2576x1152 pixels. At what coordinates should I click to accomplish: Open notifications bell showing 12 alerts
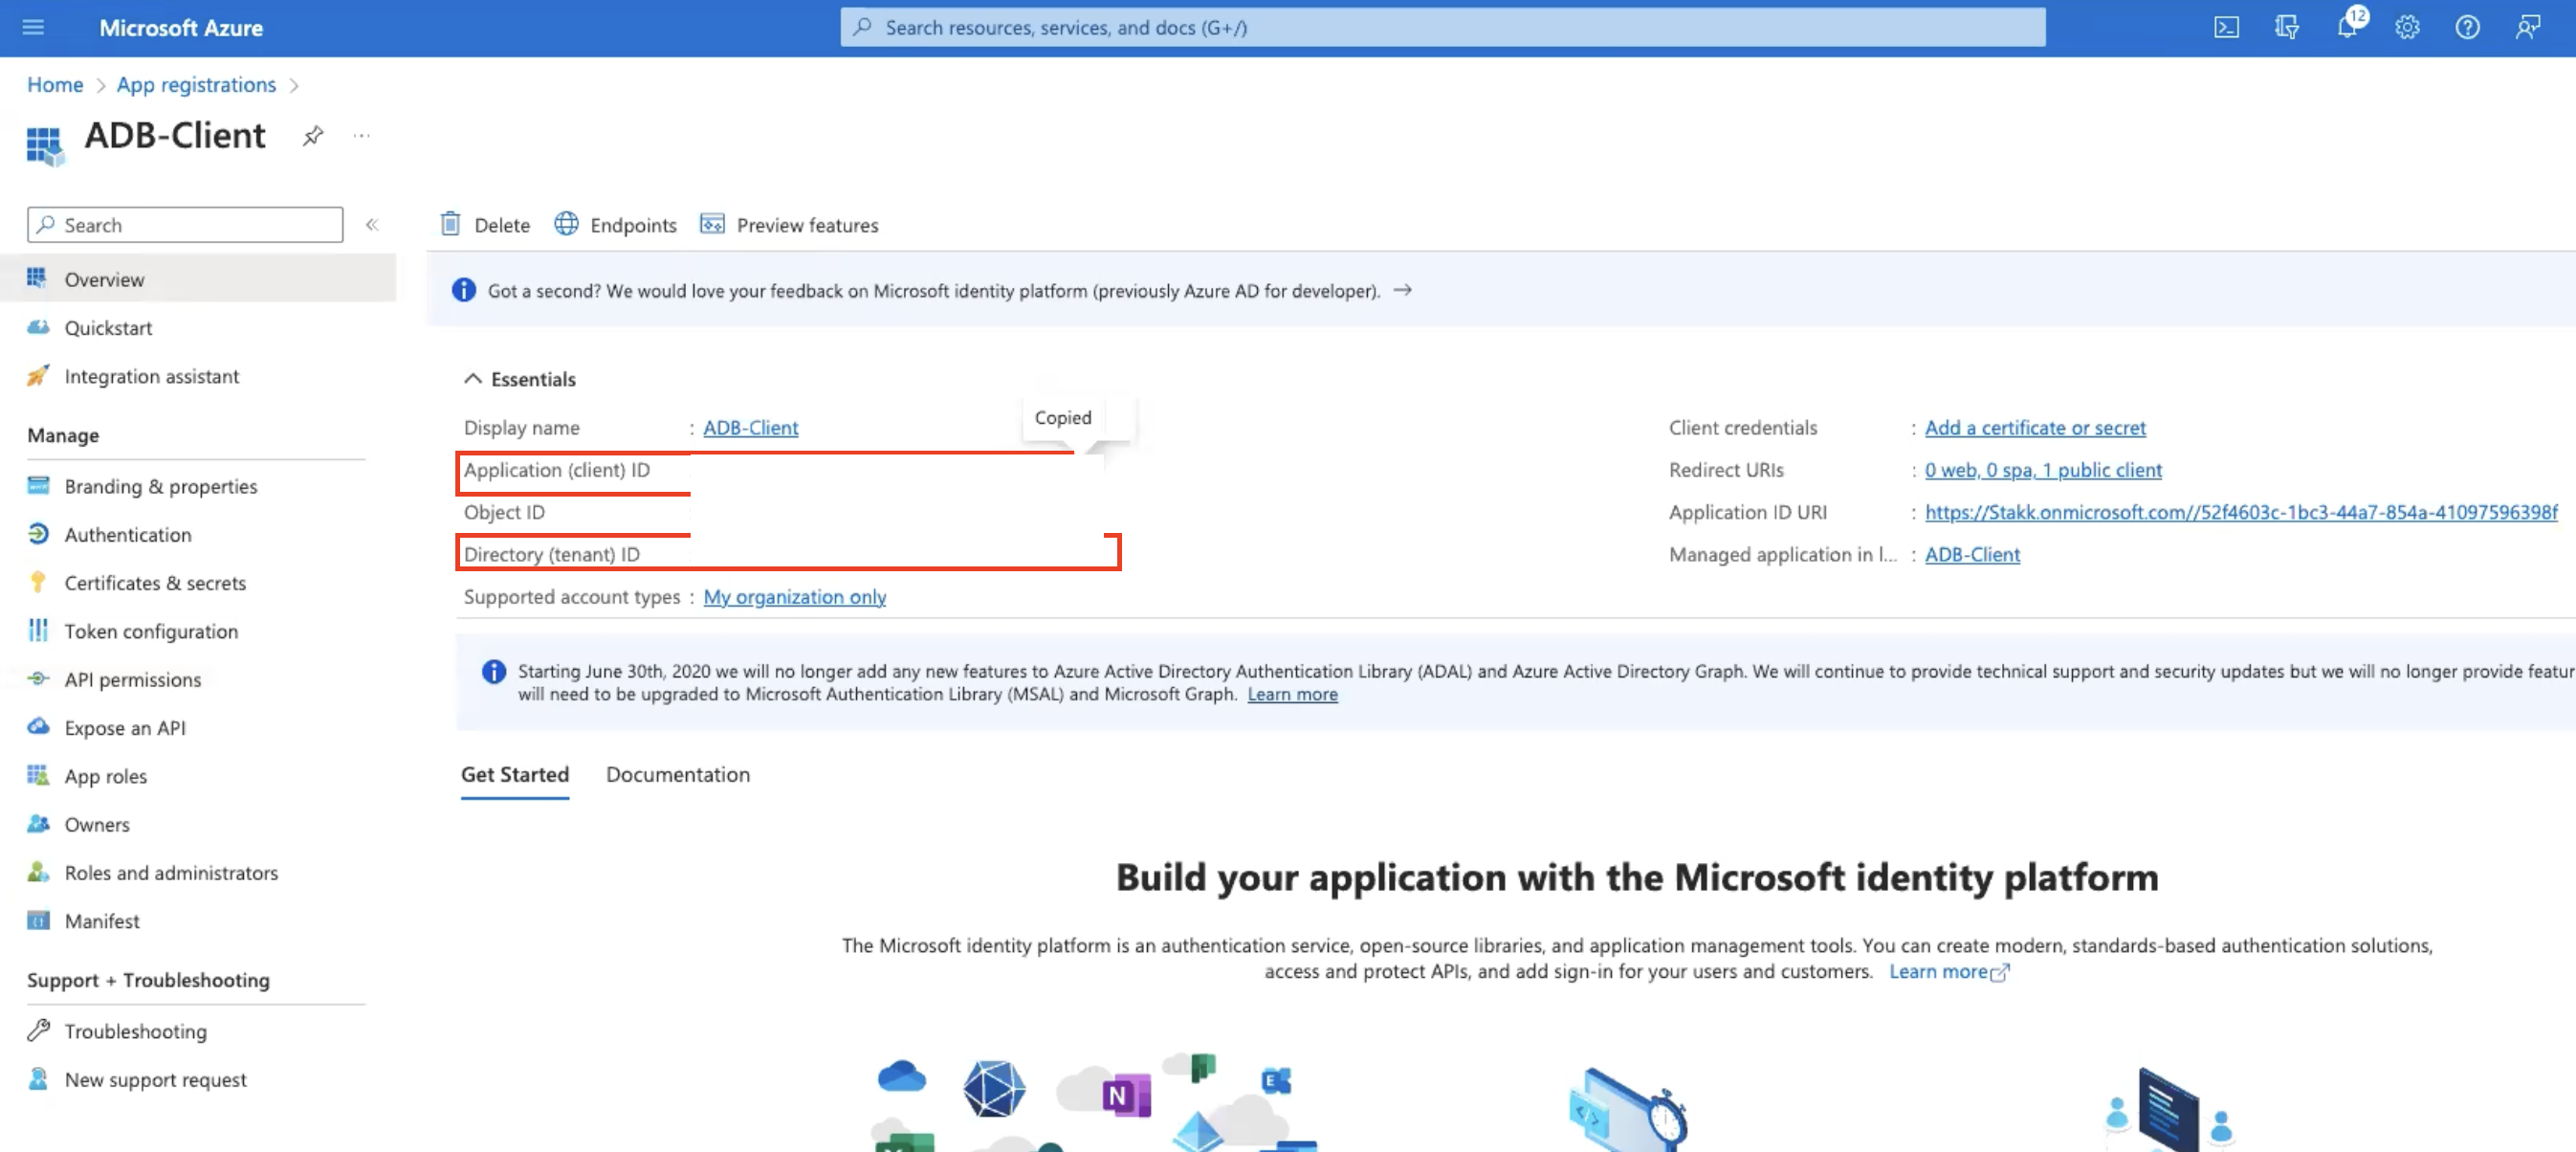(2347, 27)
